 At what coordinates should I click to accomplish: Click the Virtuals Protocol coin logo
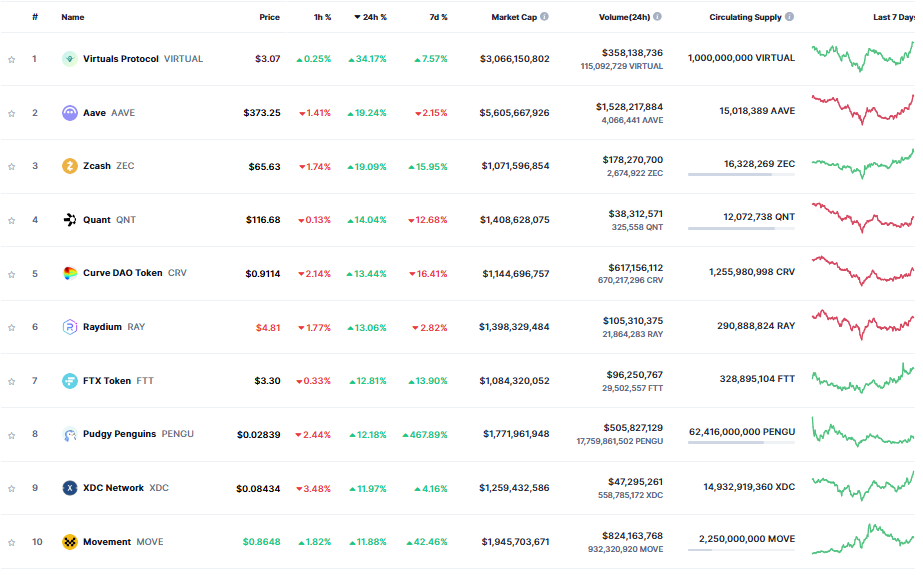tap(69, 59)
